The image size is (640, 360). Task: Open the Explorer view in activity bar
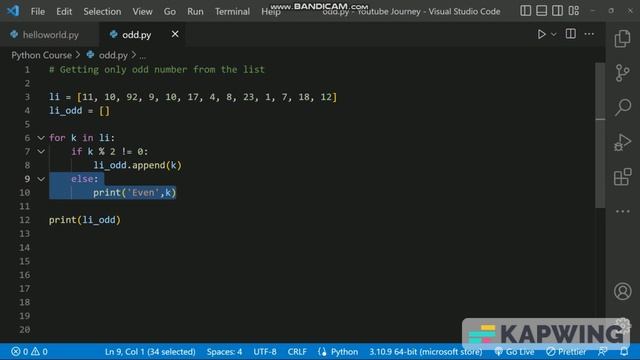pos(622,39)
